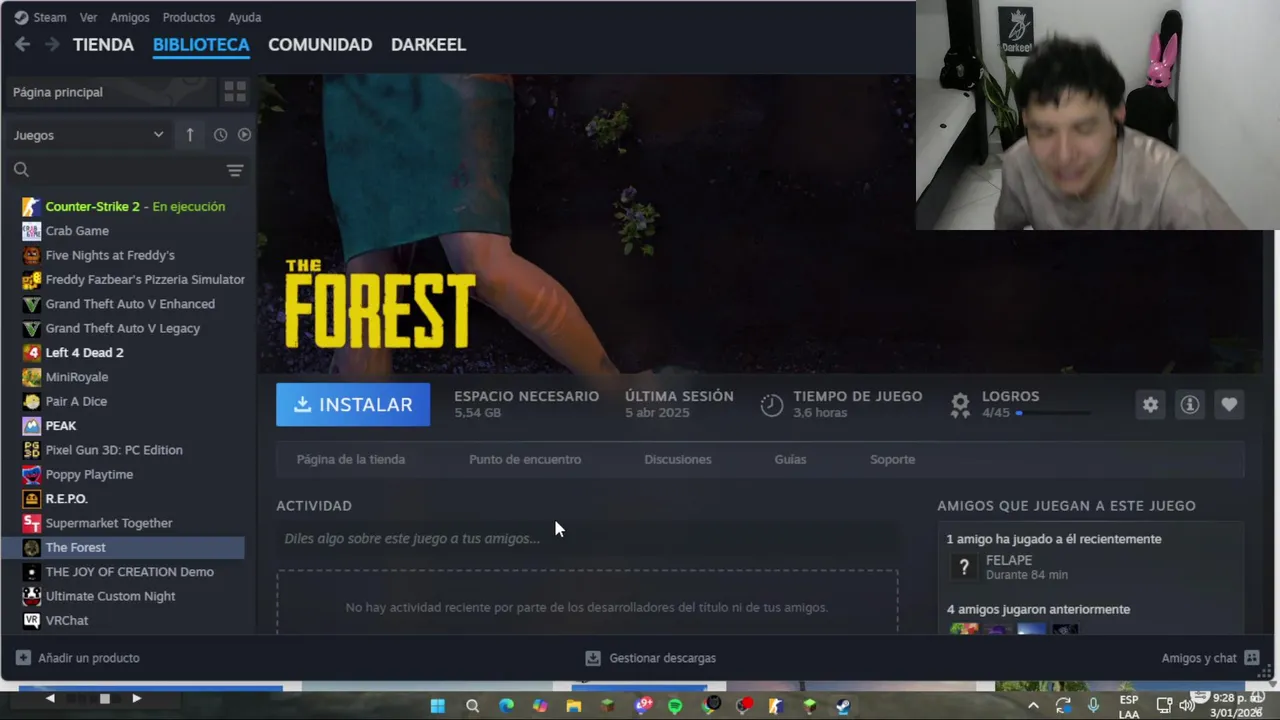Image resolution: width=1280 pixels, height=720 pixels.
Task: Go to BIBLIOTECA section
Action: coord(201,44)
